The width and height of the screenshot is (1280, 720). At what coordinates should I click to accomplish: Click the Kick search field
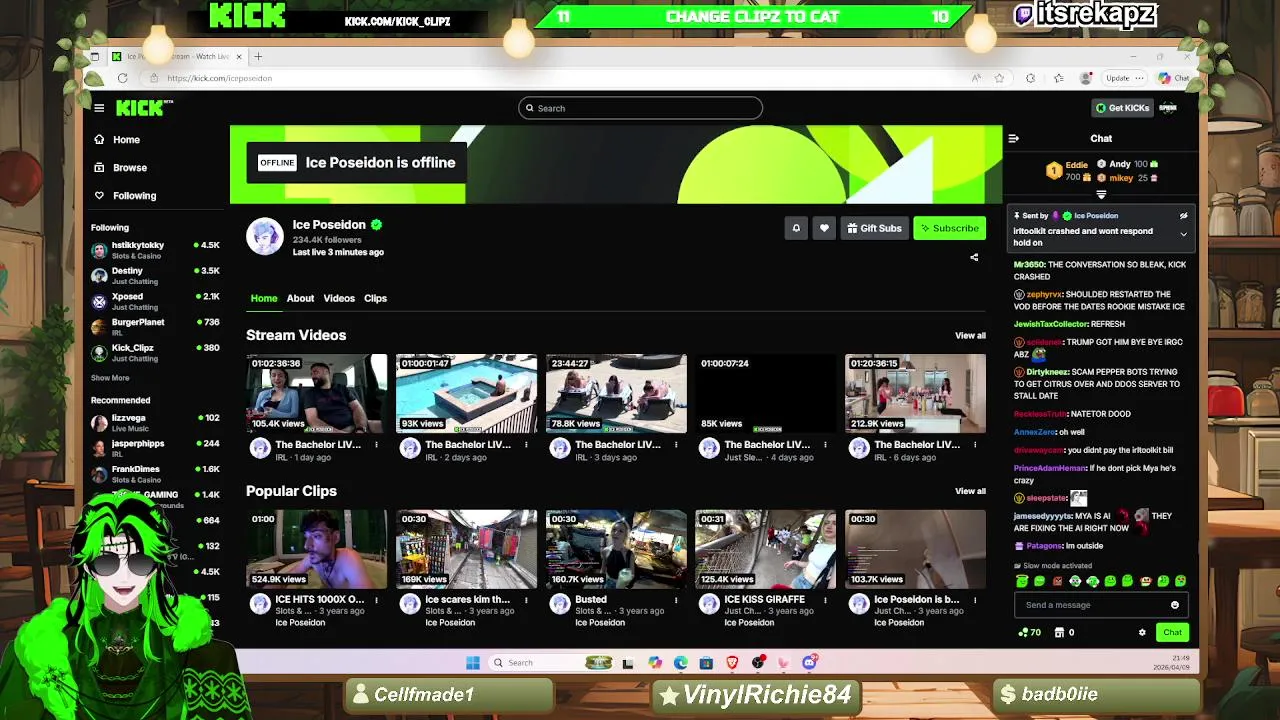640,108
